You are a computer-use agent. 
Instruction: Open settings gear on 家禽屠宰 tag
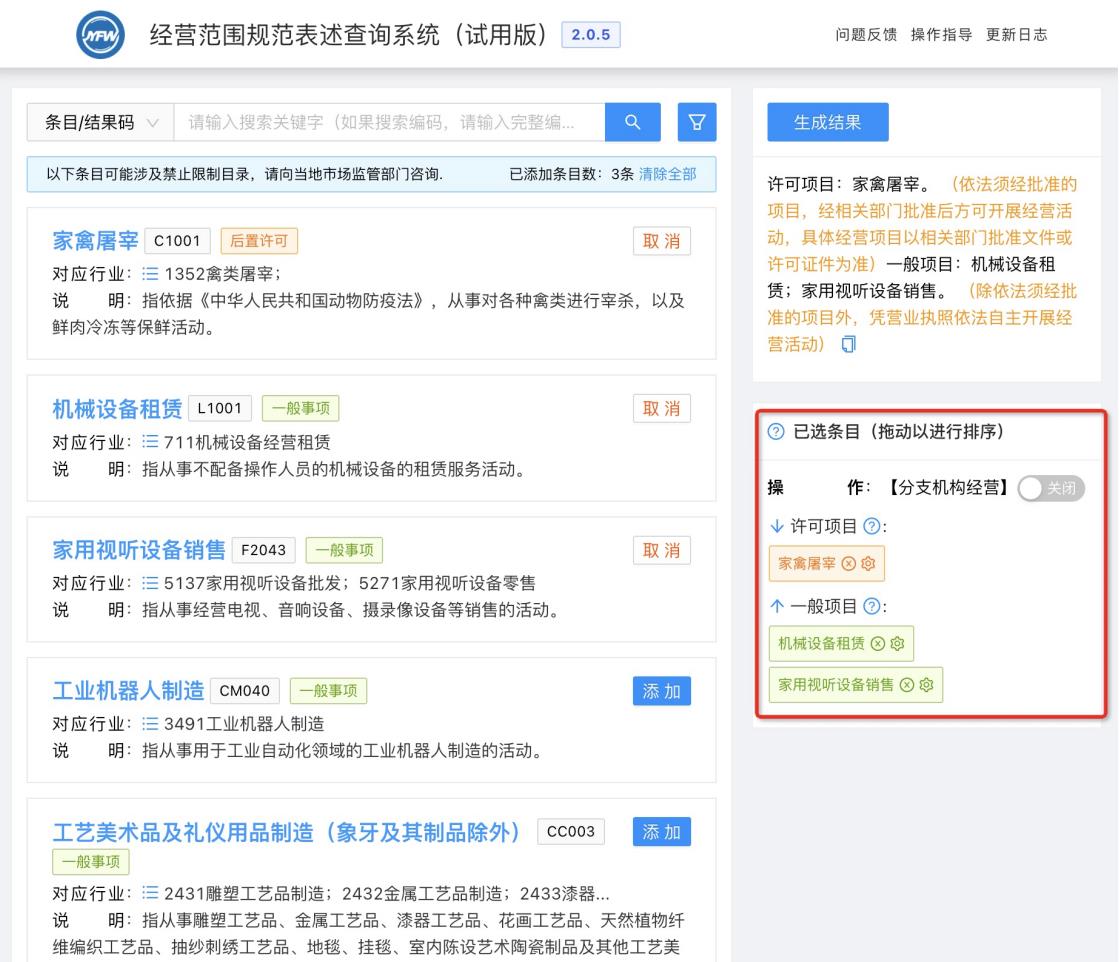868,563
